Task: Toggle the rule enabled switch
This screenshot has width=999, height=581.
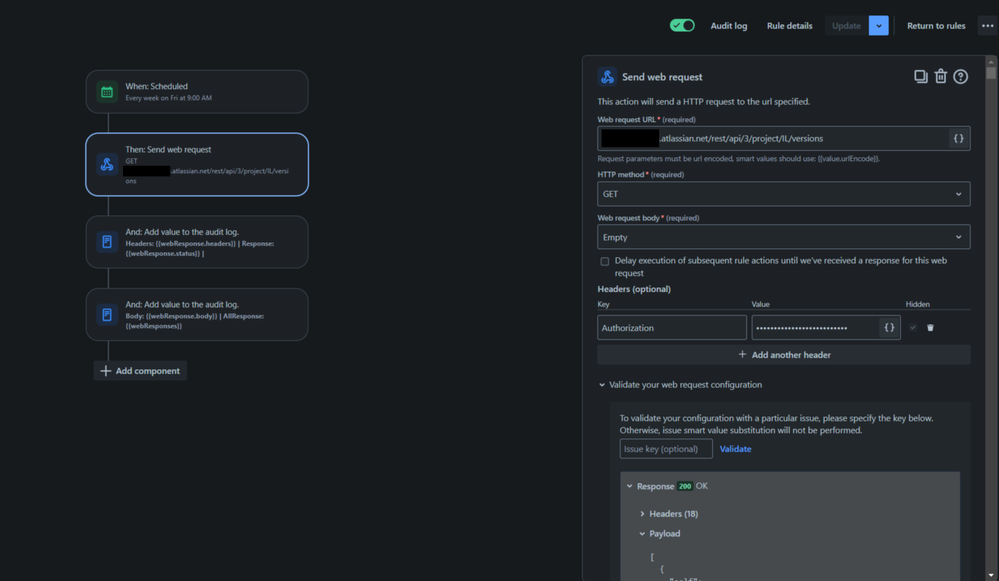Action: (682, 25)
